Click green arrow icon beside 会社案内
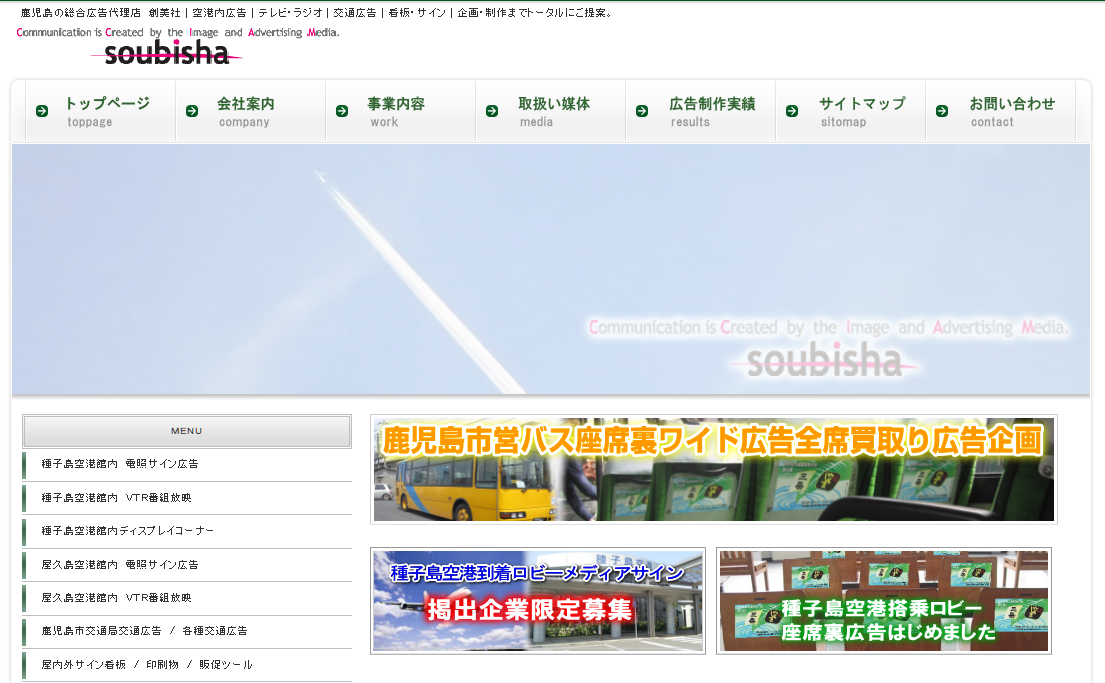 tap(192, 111)
